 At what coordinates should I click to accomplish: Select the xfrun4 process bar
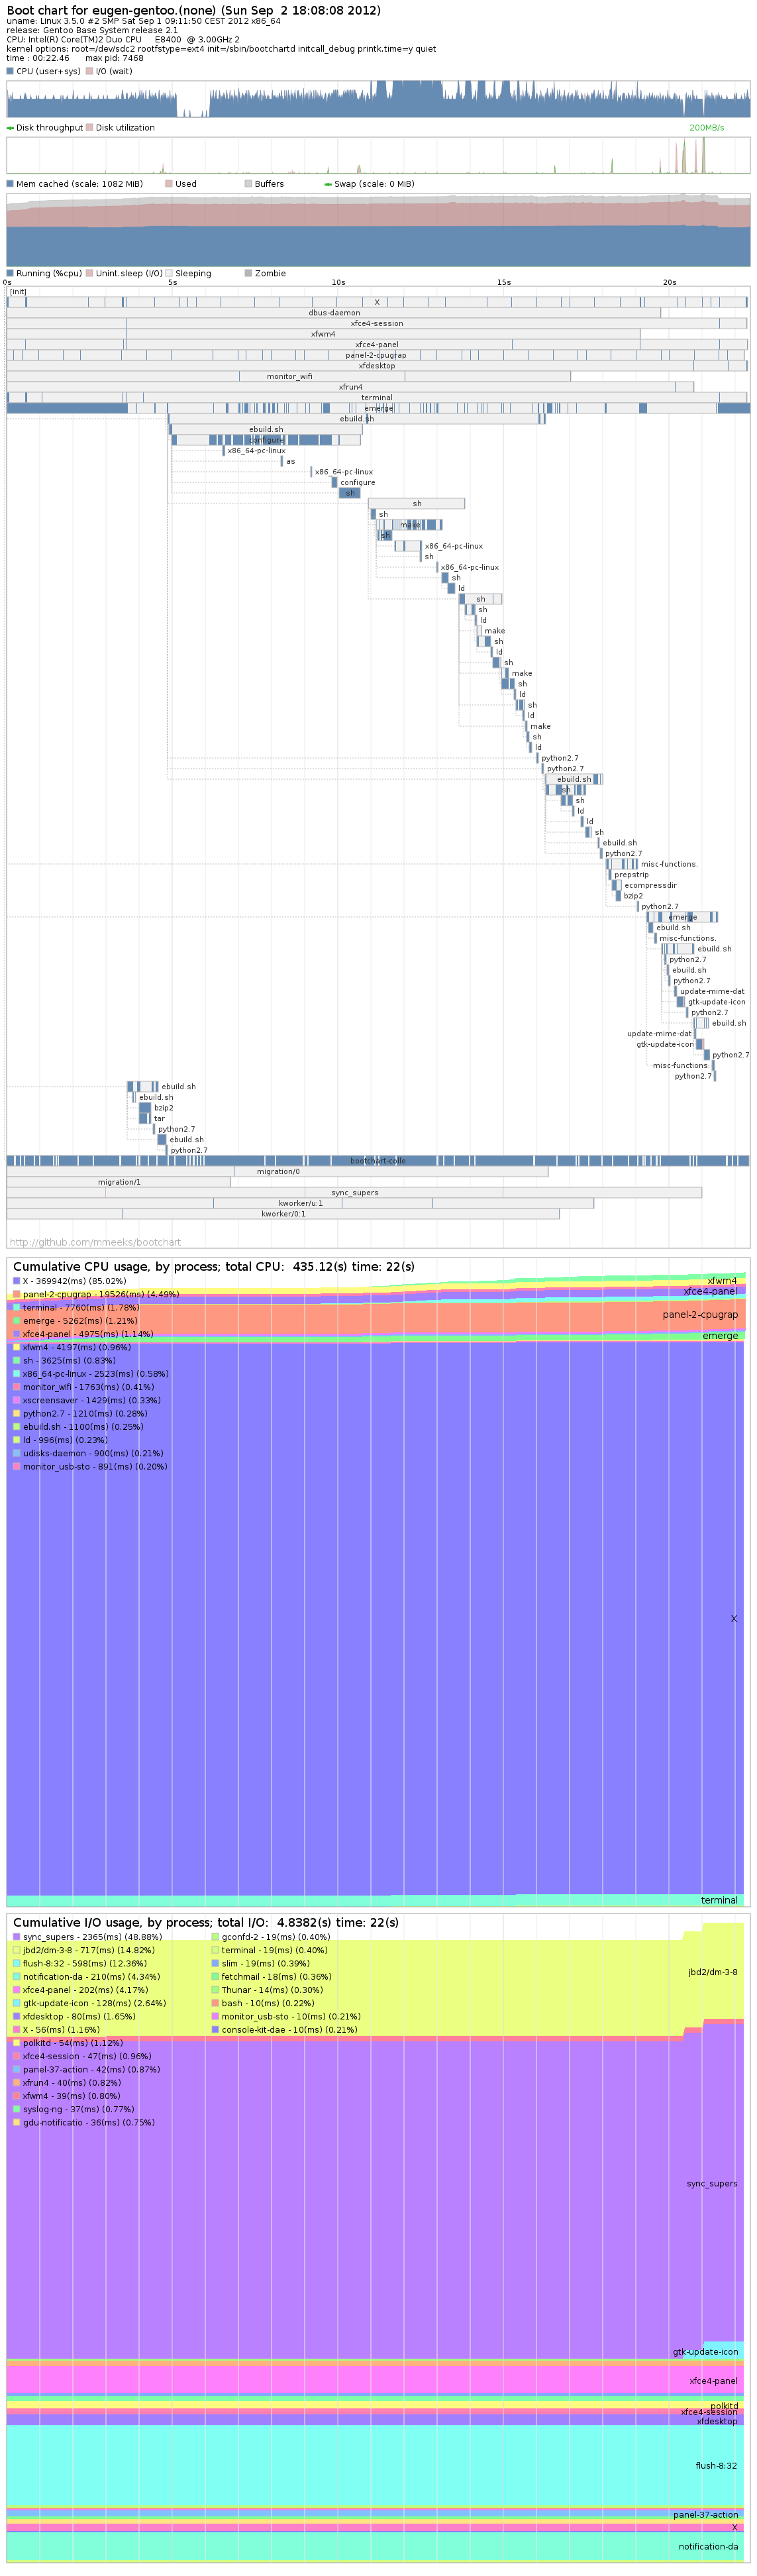point(350,387)
